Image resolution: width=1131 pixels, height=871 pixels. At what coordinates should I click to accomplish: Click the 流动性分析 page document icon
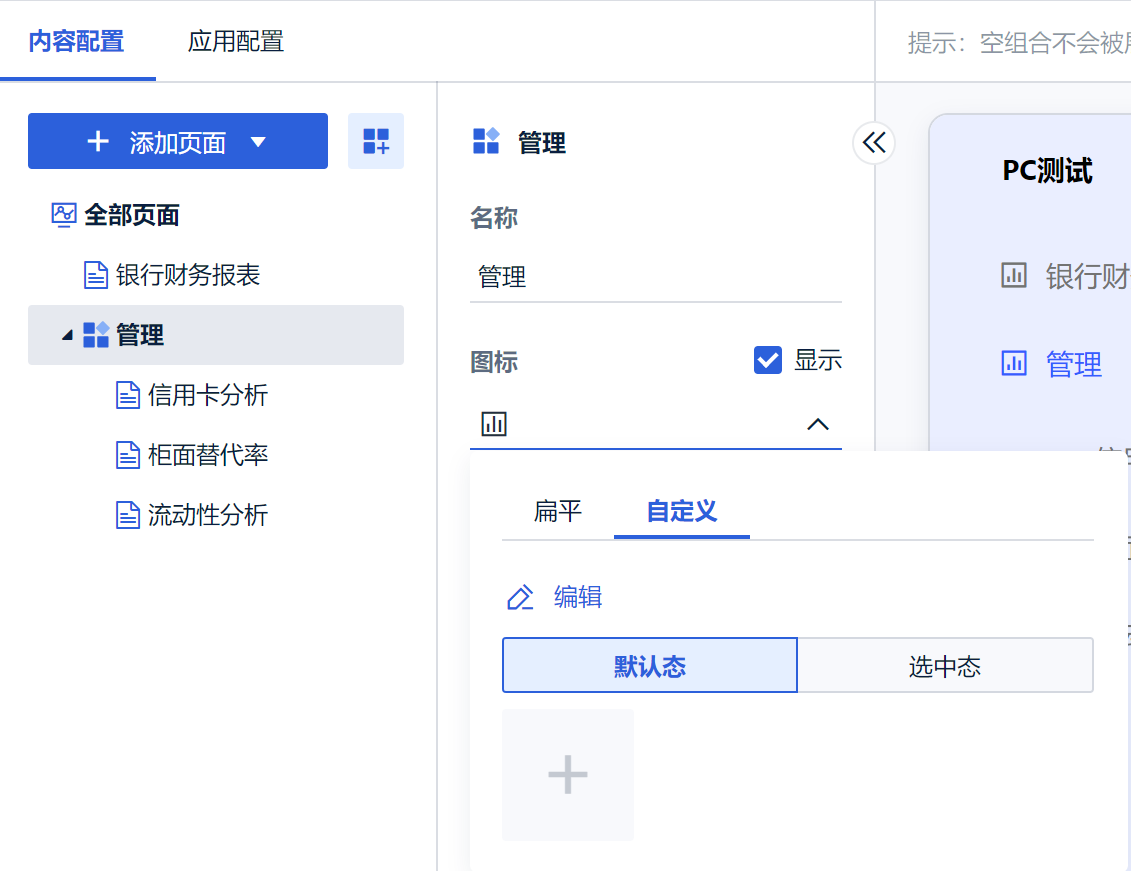click(x=128, y=515)
